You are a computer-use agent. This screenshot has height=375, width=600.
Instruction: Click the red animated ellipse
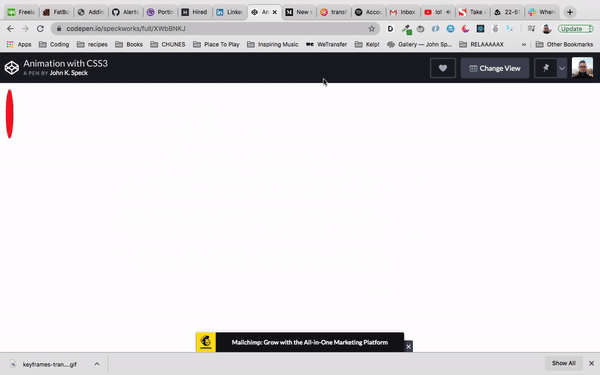(x=10, y=114)
